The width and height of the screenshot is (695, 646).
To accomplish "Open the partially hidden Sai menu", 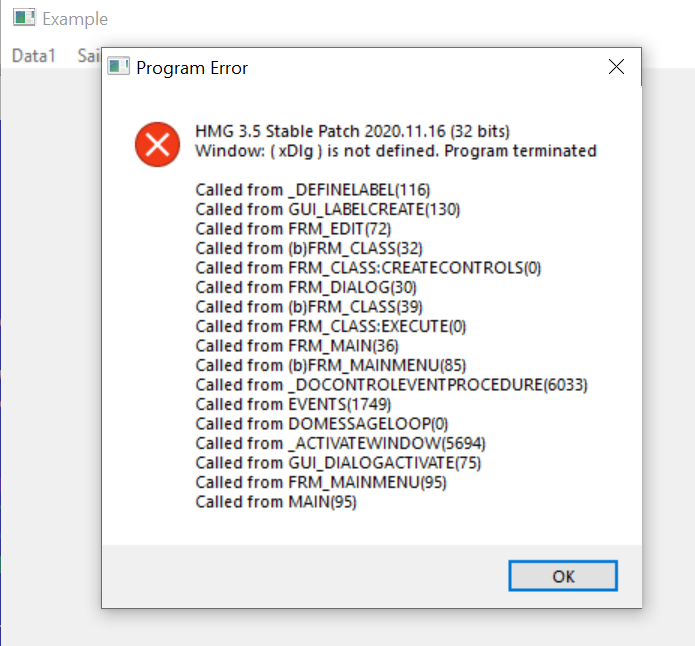I will pos(90,56).
